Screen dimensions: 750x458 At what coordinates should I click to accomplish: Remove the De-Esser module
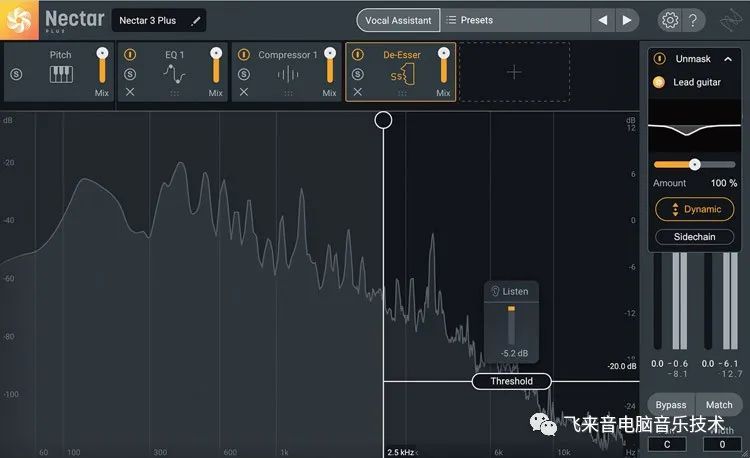pyautogui.click(x=357, y=92)
